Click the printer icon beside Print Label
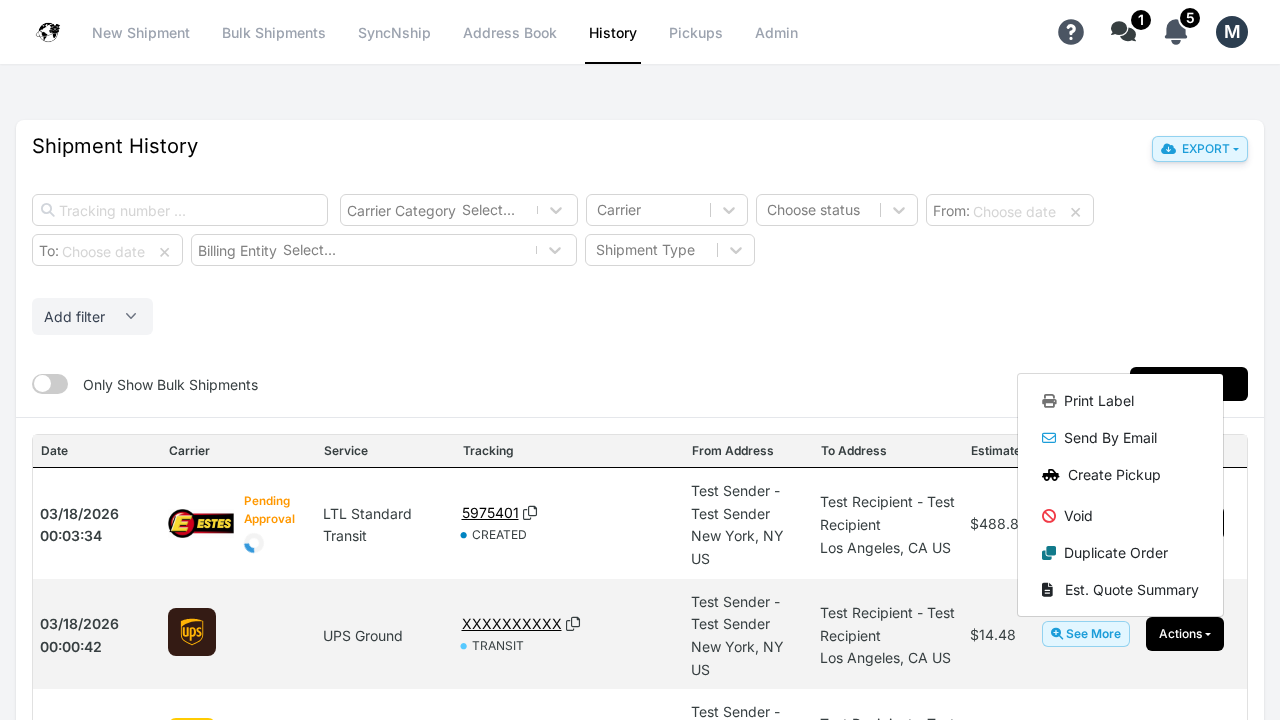Screen dimensions: 1280x720 click(1048, 400)
